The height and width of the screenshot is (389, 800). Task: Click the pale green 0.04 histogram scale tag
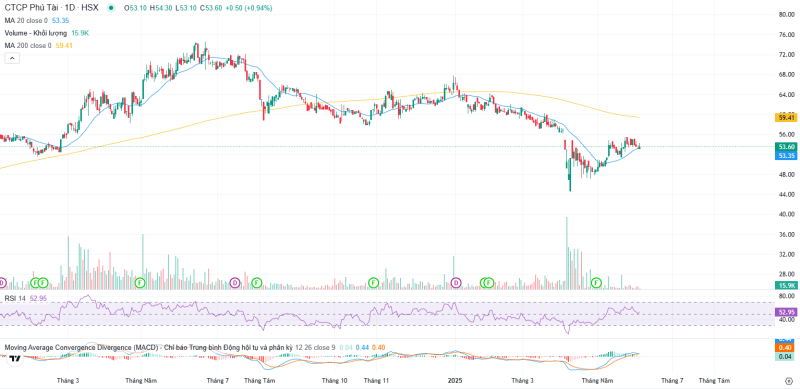pyautogui.click(x=786, y=356)
